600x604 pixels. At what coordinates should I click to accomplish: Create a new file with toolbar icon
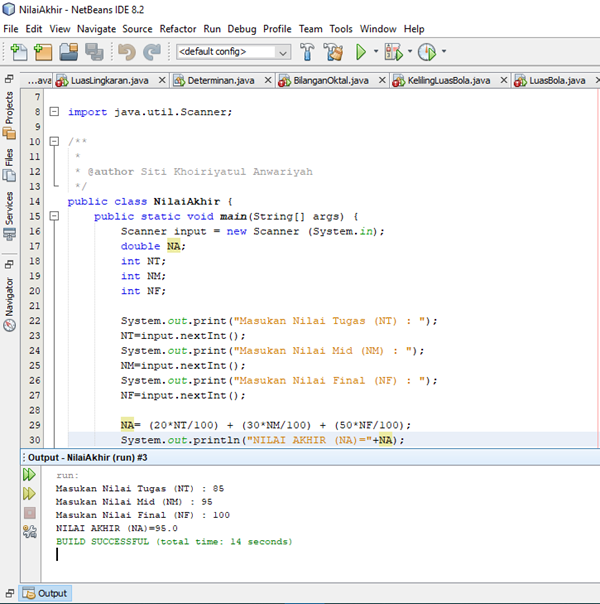click(x=18, y=52)
